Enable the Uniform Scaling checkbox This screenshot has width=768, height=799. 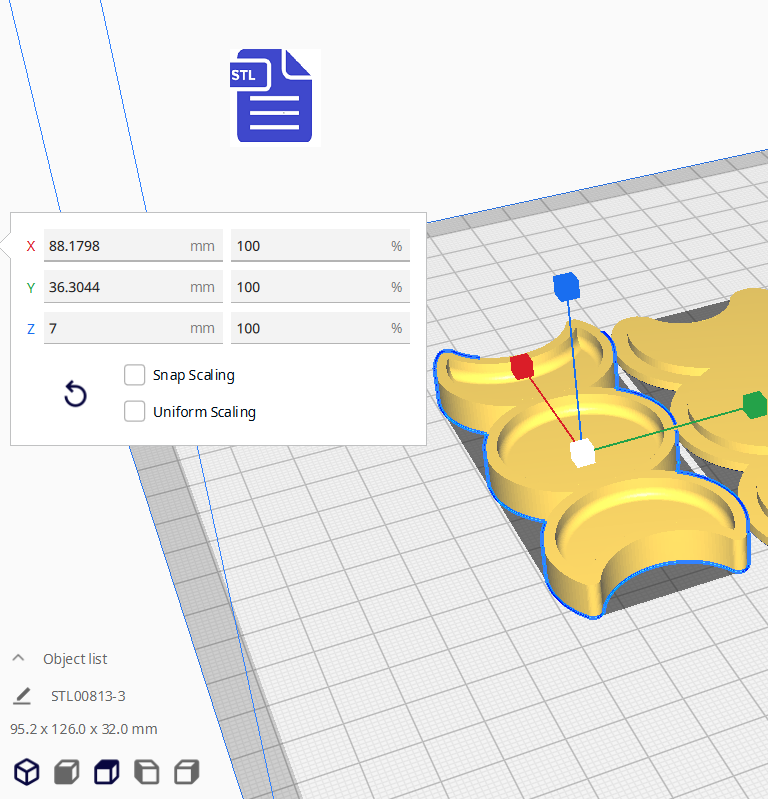134,411
